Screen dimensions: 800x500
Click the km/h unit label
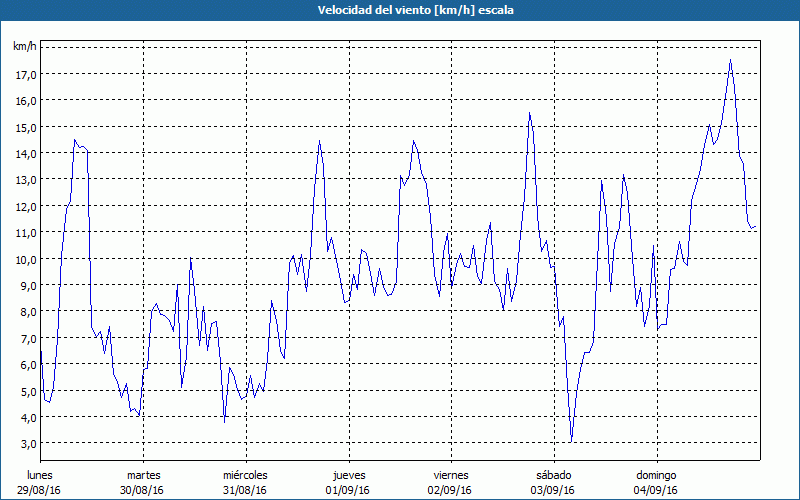click(23, 47)
